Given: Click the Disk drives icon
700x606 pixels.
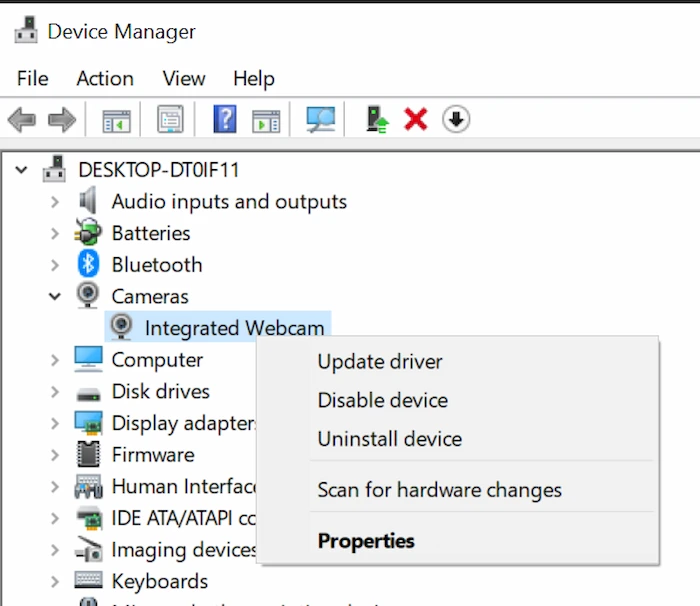Looking at the screenshot, I should click(x=88, y=394).
